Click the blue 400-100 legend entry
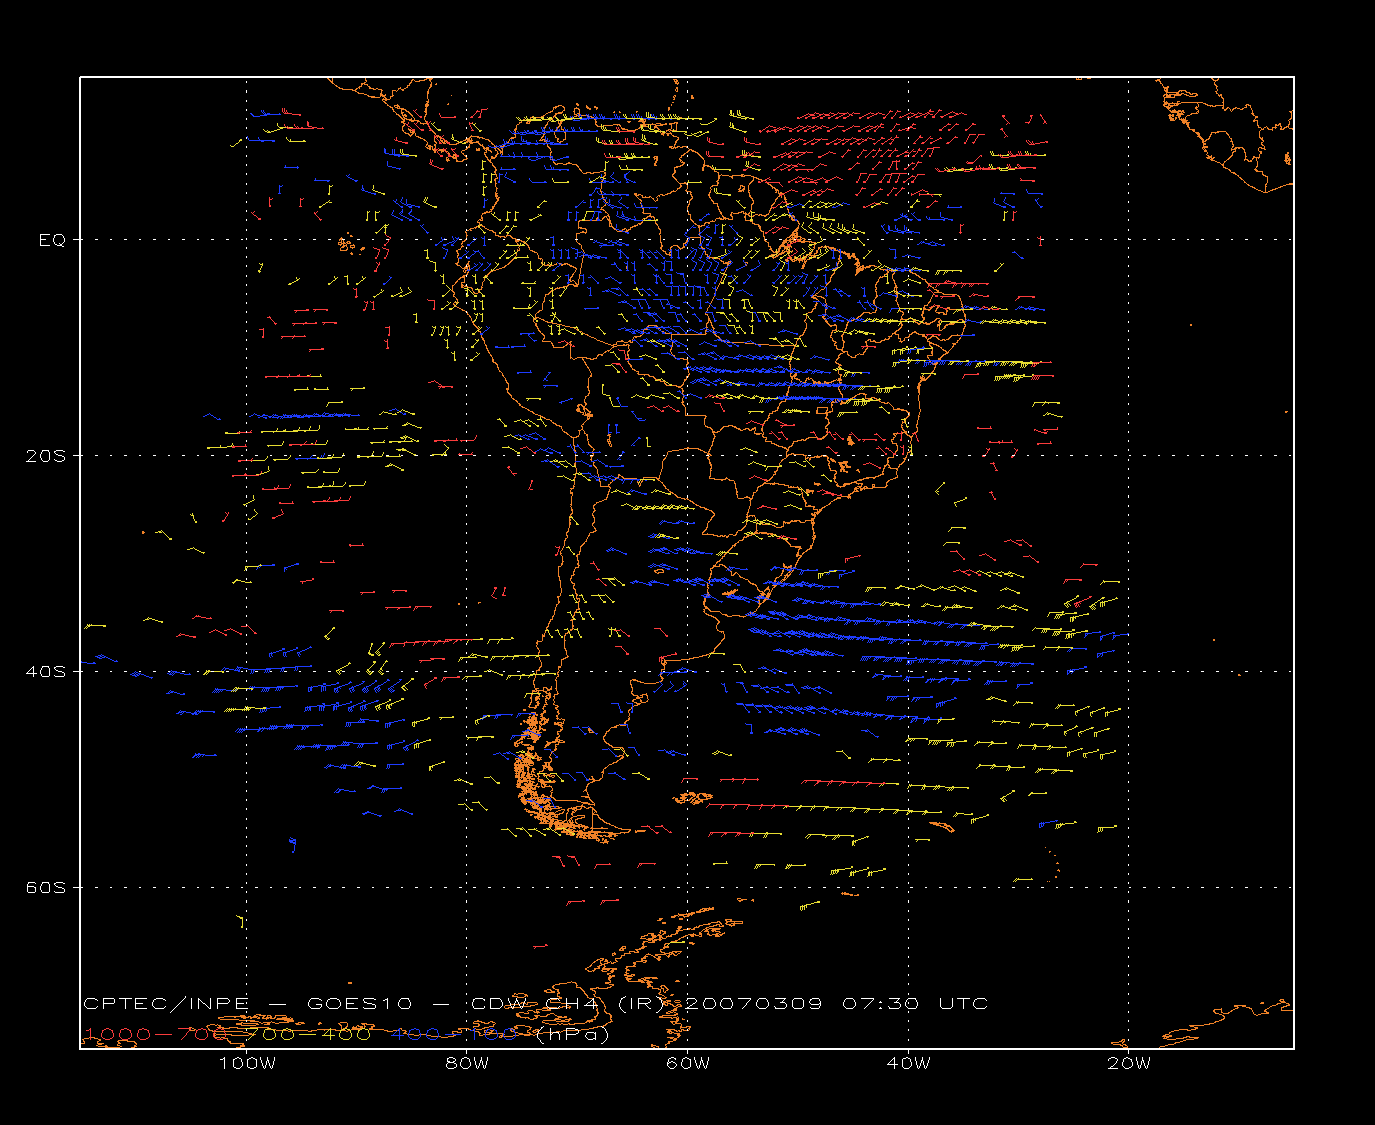 pos(454,1034)
